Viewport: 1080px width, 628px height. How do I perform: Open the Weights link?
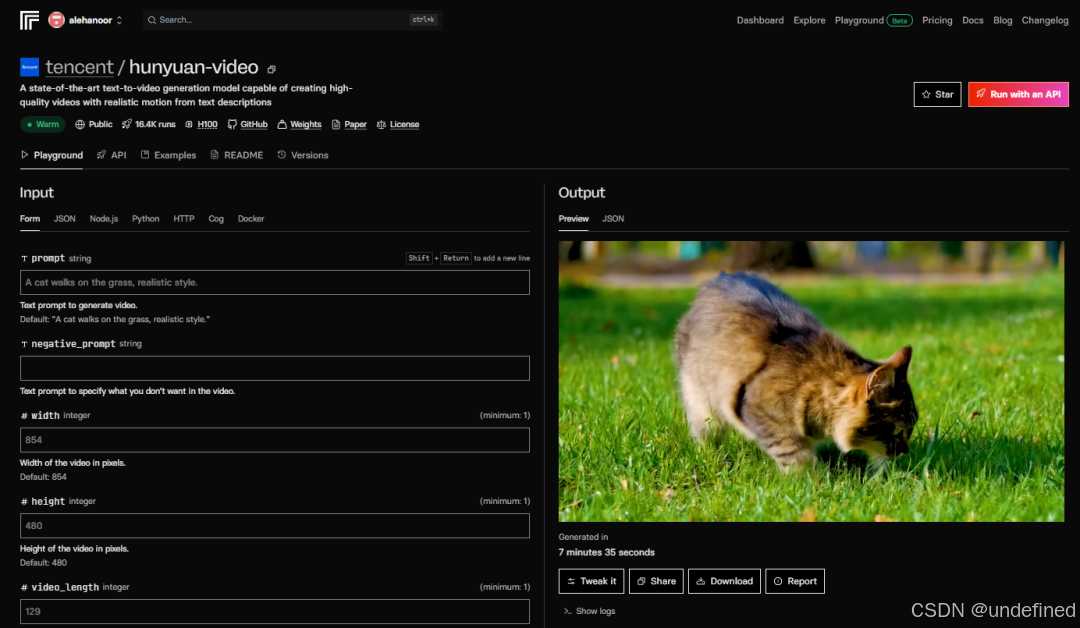pos(305,125)
